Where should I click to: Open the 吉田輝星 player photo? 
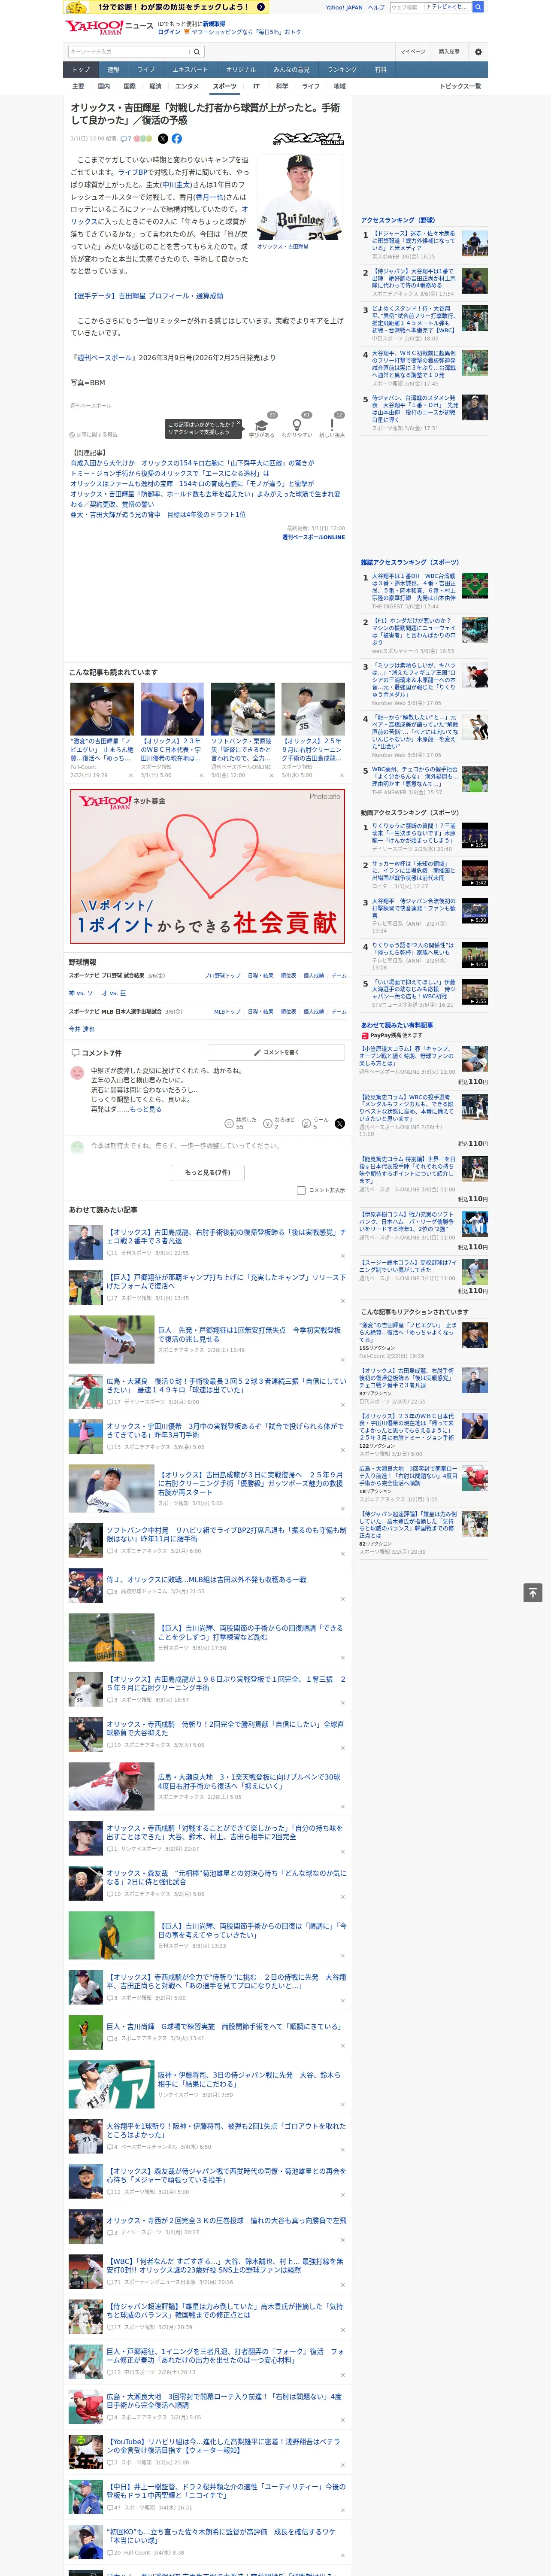300,197
